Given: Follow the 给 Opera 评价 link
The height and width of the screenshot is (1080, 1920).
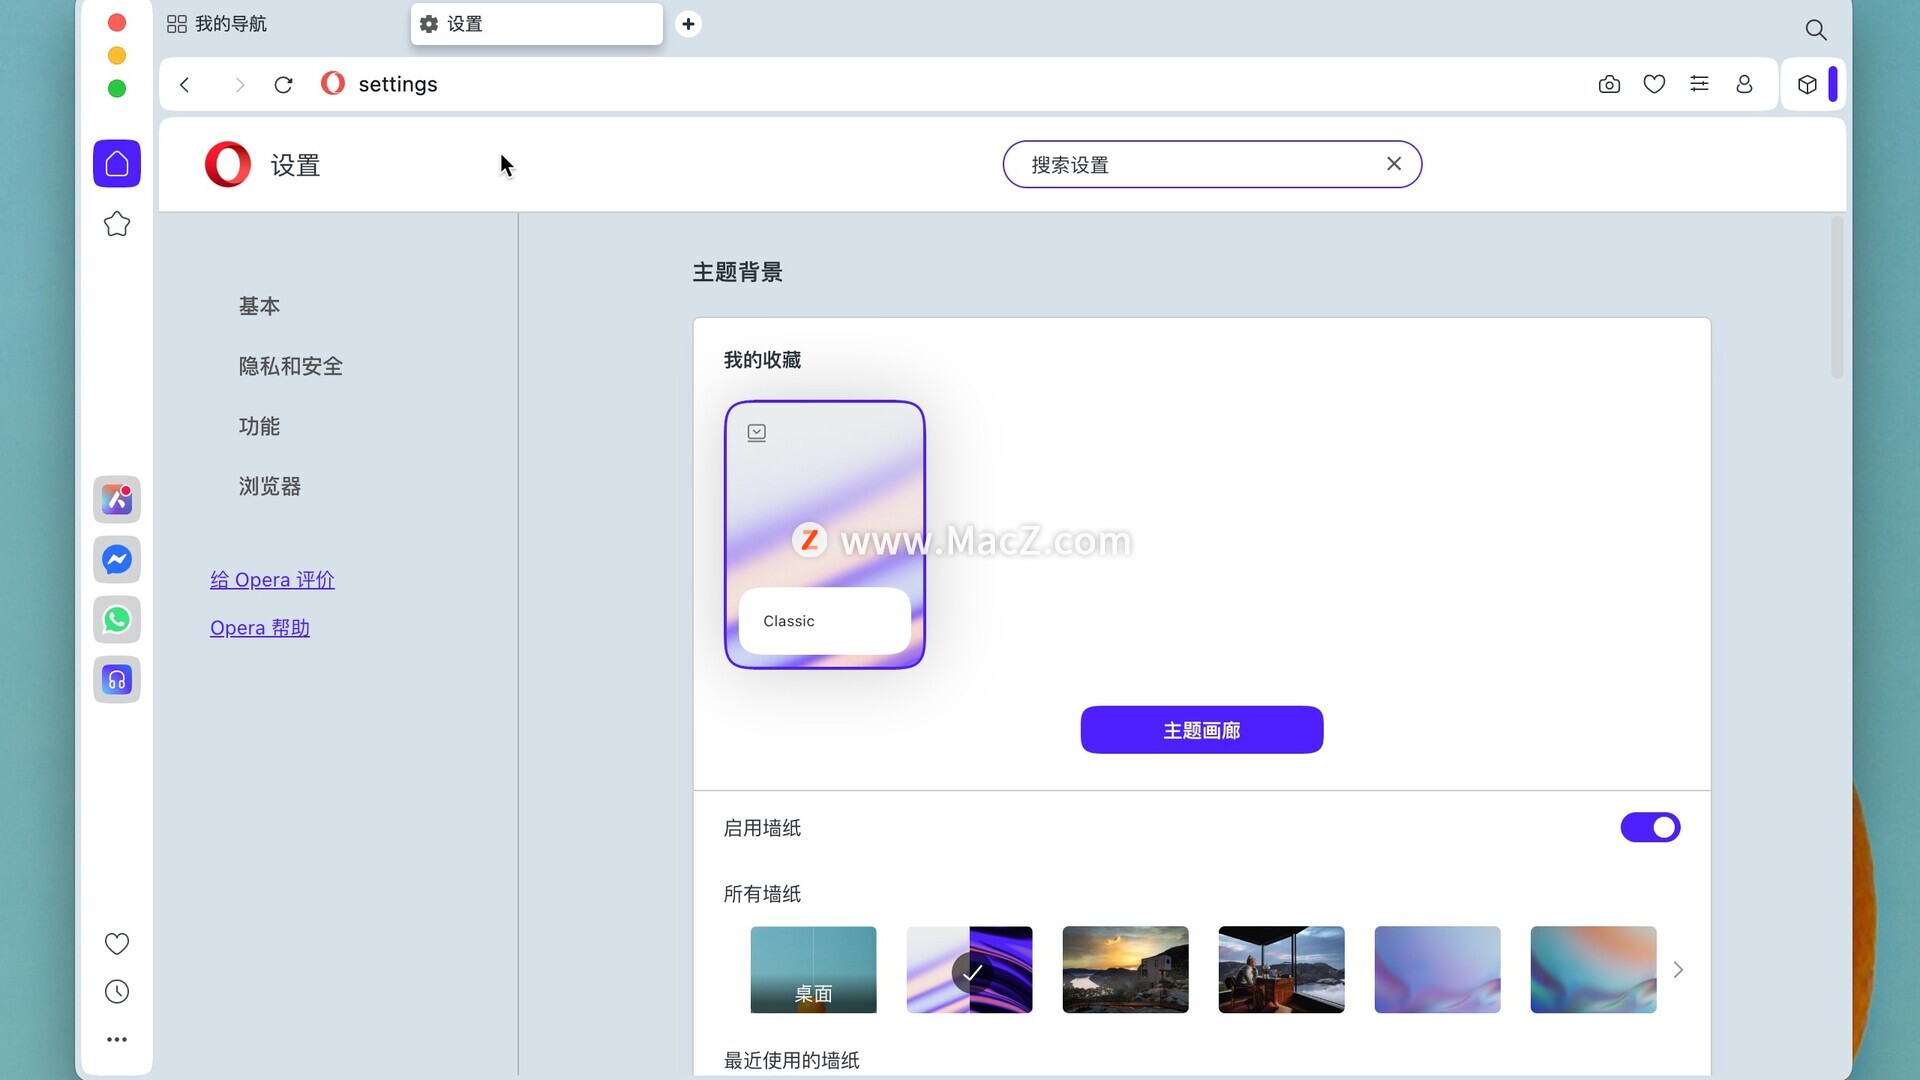Looking at the screenshot, I should 272,580.
